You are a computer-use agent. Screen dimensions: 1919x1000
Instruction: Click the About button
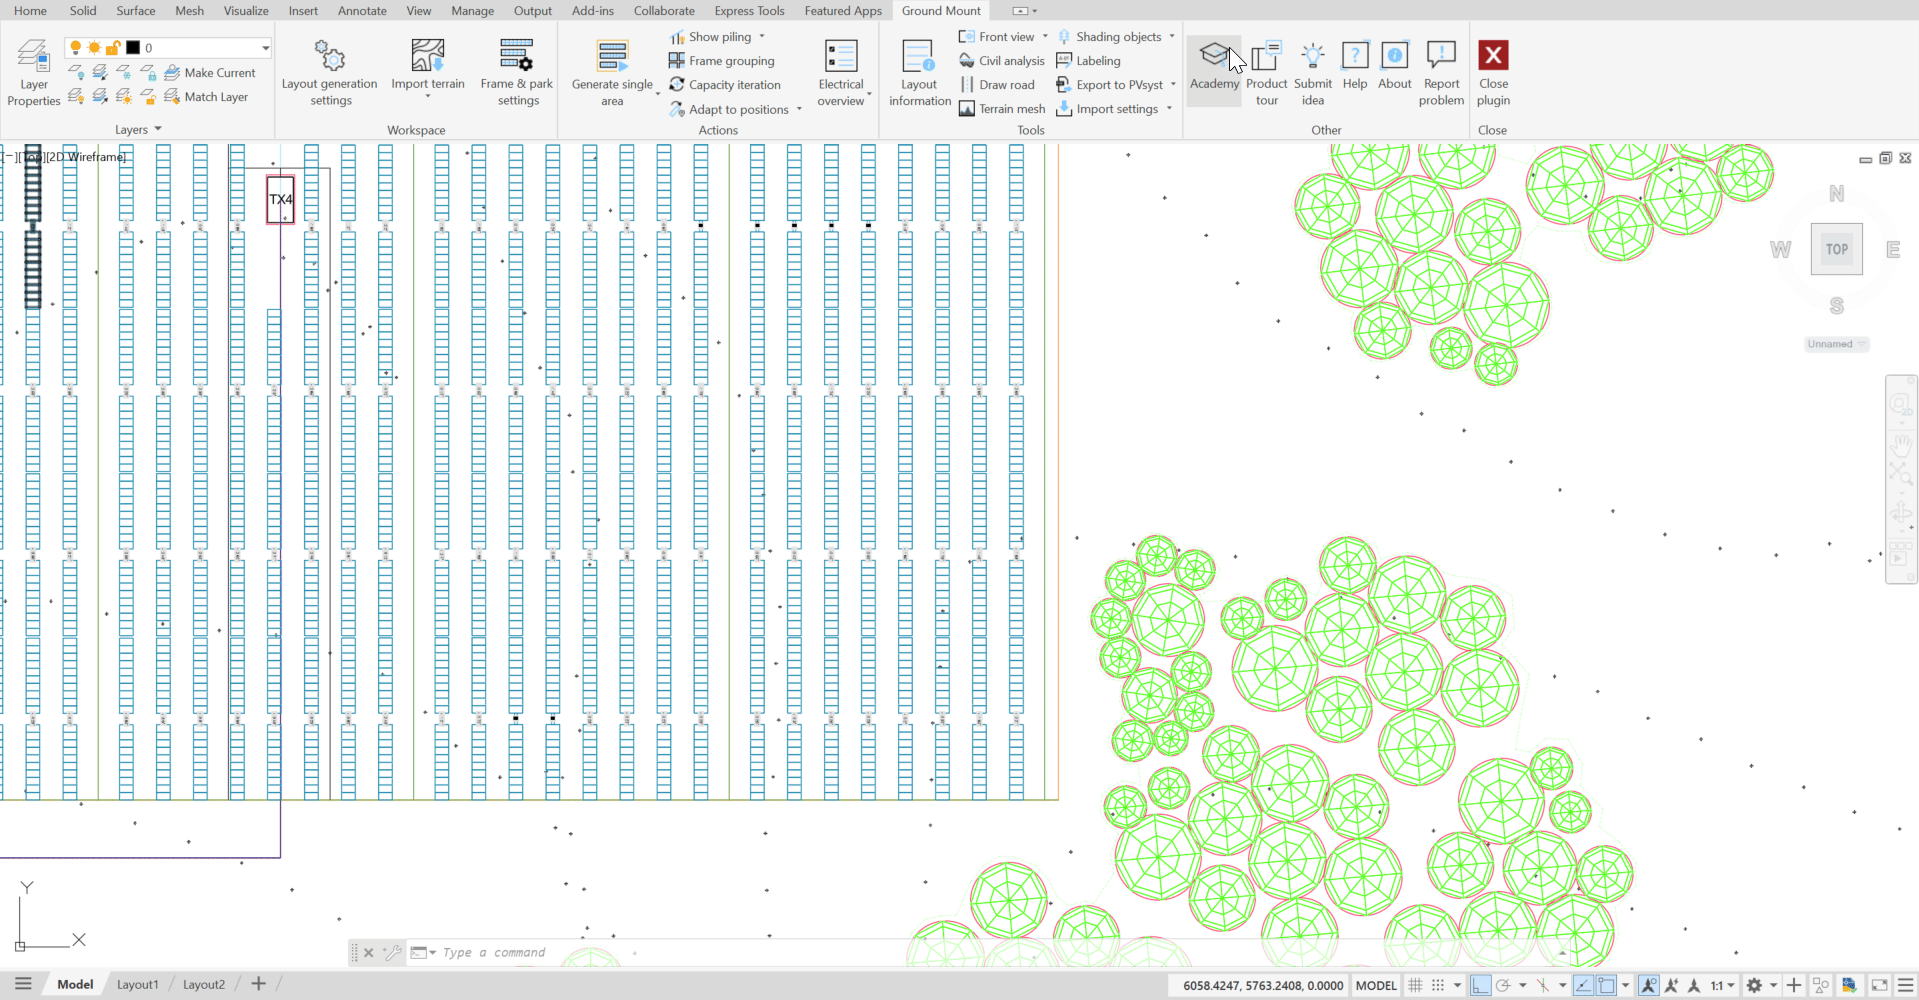click(x=1395, y=66)
